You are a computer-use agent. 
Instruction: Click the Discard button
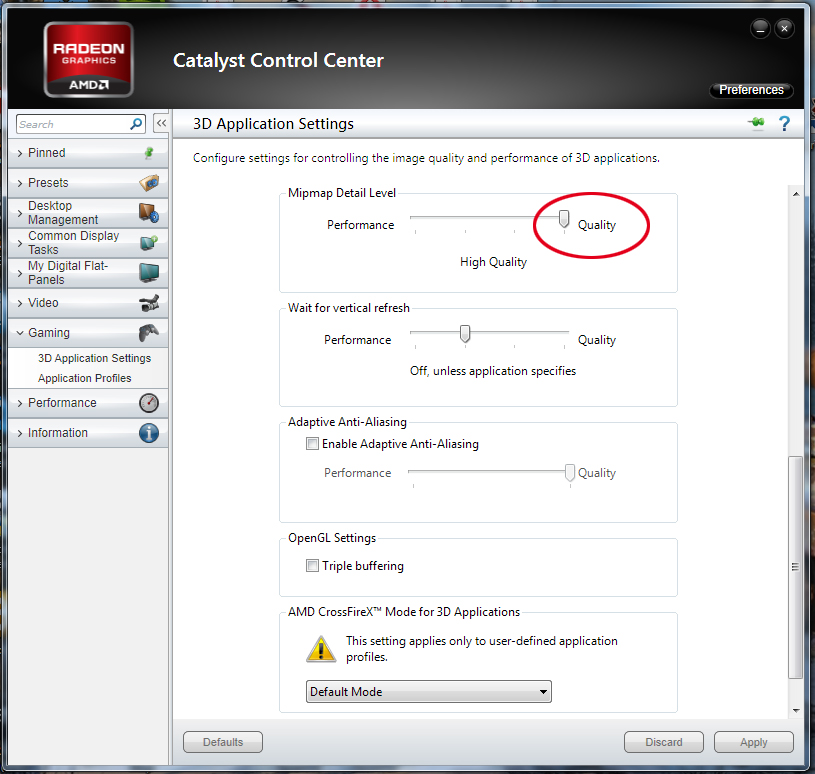tap(664, 742)
